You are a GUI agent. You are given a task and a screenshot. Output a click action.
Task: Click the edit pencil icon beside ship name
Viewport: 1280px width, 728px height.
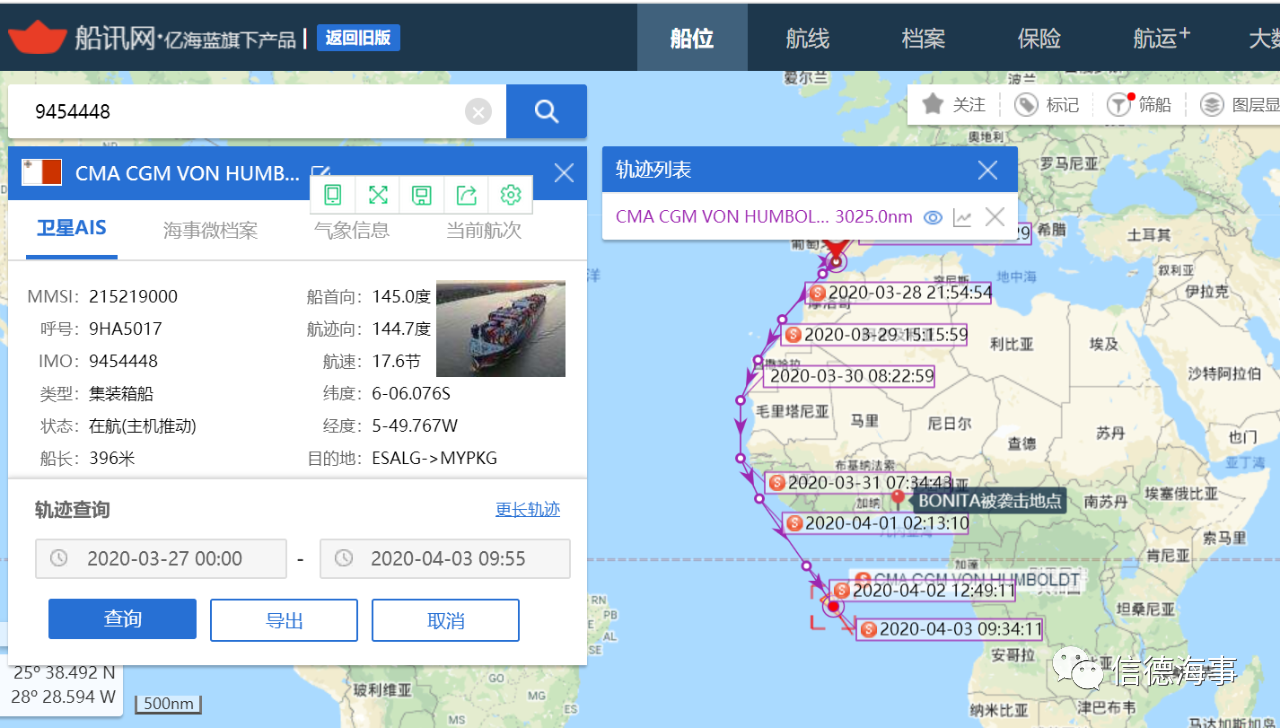[x=321, y=172]
